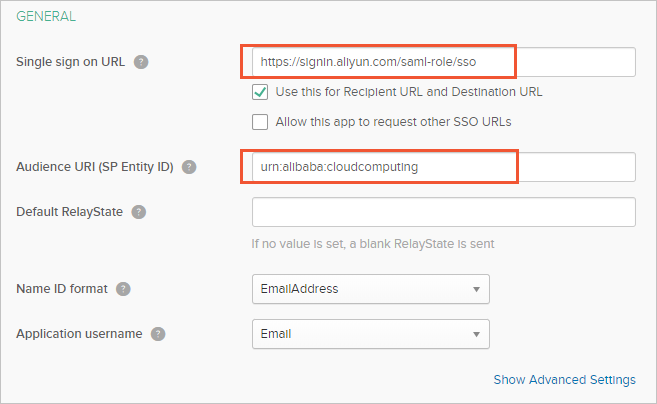Select the blank RelayState hint text
Viewport: 657px width, 404px height.
pos(373,244)
